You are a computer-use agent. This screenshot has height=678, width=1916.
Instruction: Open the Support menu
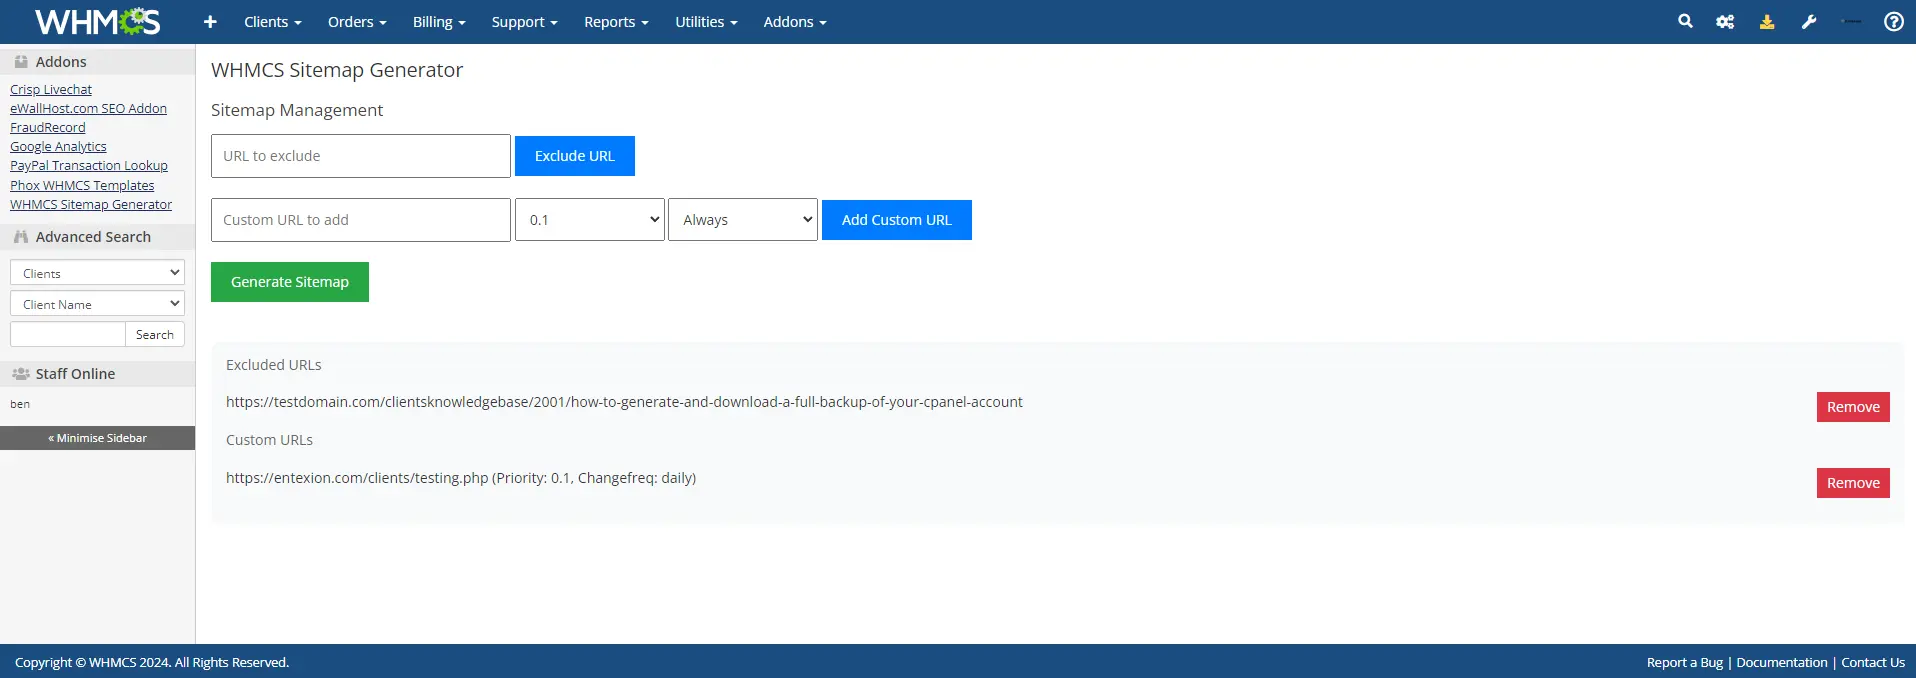[x=524, y=22]
